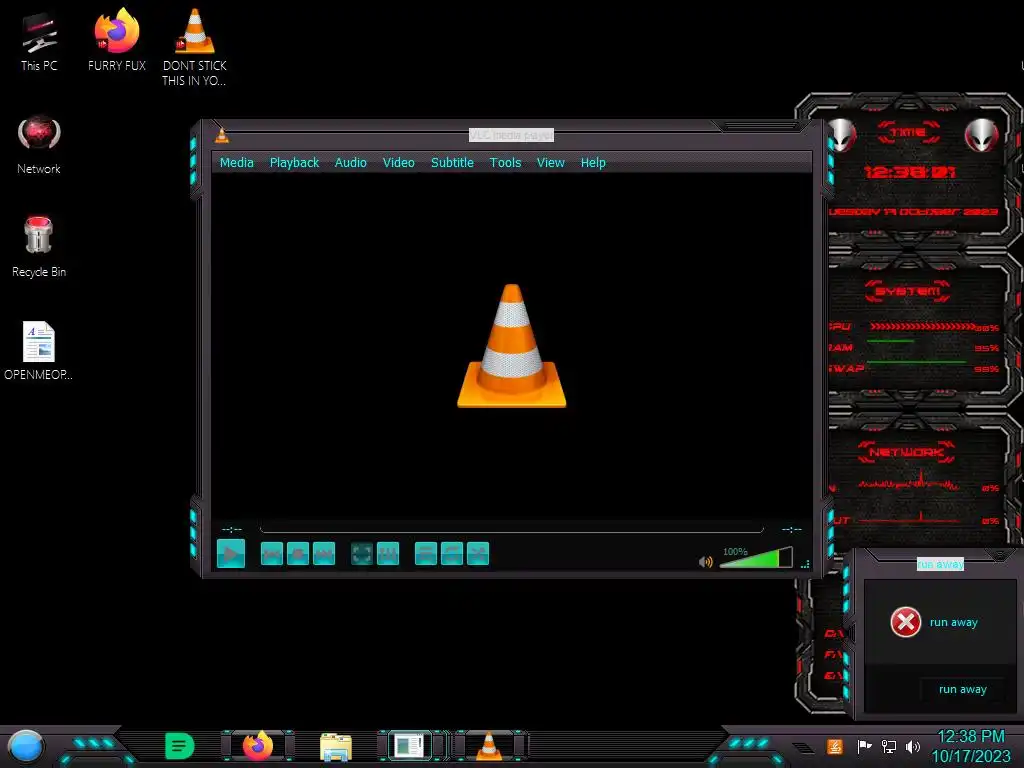This screenshot has width=1024, height=768.
Task: Switch to the dialog window taskbar button
Action: point(409,746)
